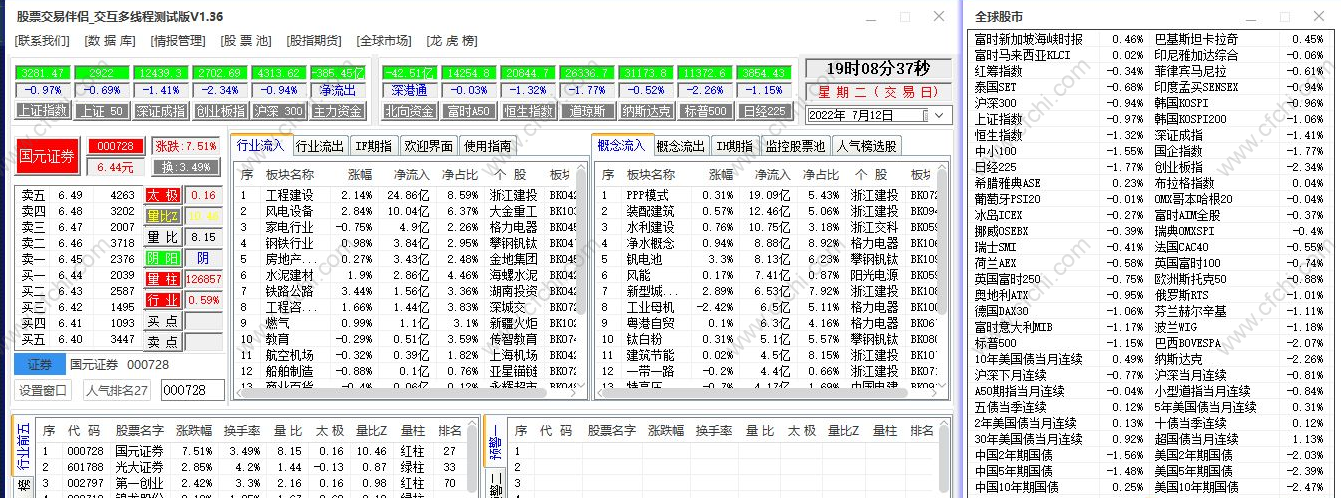Click the 纳斯达克 button
Viewport: 1341px width, 498px height.
(645, 111)
